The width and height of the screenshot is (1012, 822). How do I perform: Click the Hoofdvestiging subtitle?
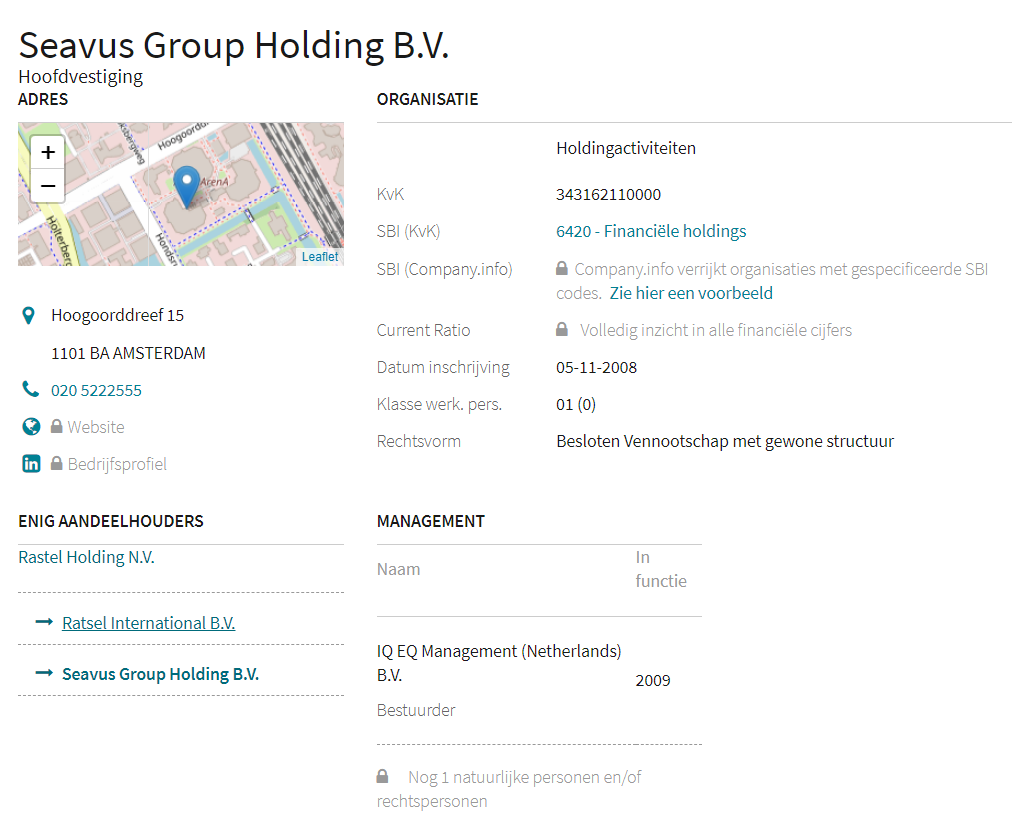(81, 77)
